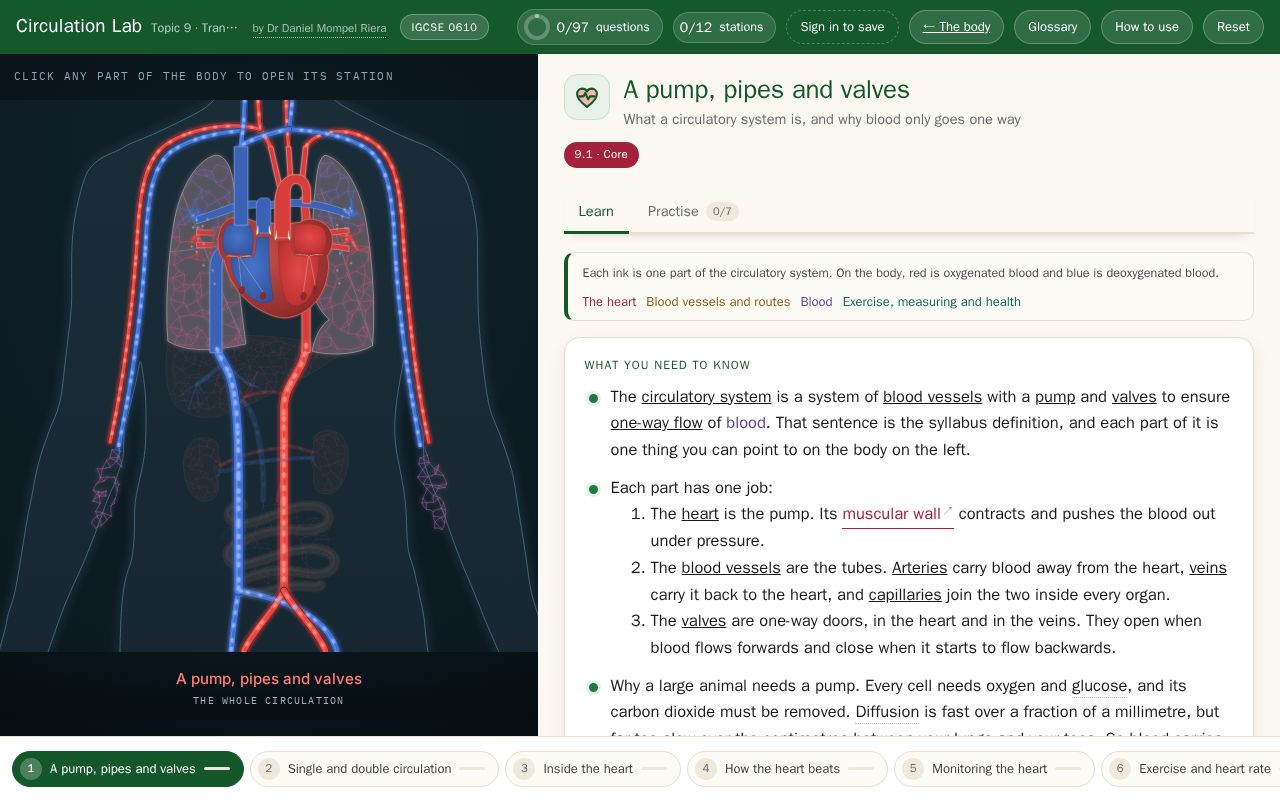Screen dimensions: 1280x800
Task: Go to station 5 Monitoring the heart
Action: point(994,769)
